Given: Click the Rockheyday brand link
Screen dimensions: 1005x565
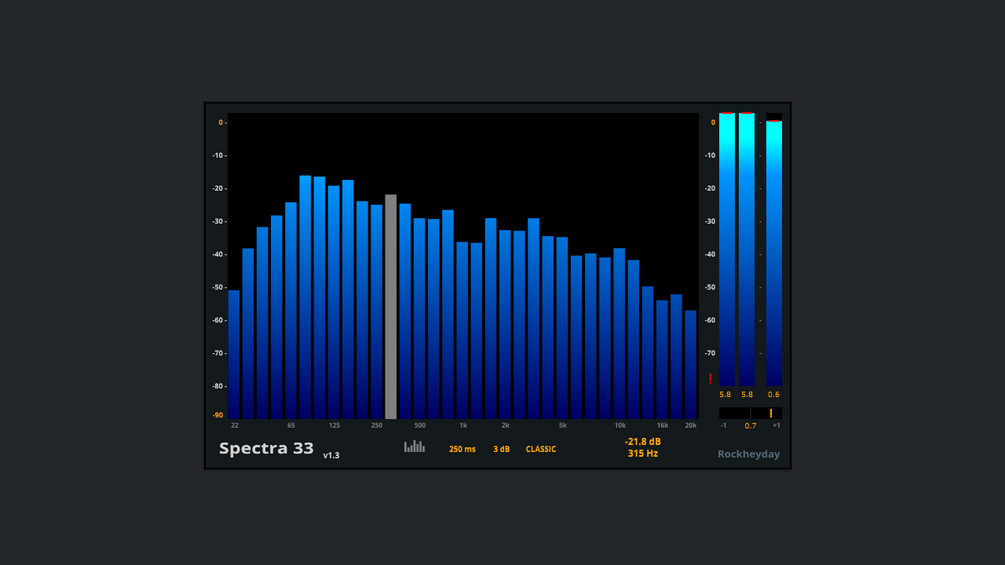Looking at the screenshot, I should pos(749,454).
